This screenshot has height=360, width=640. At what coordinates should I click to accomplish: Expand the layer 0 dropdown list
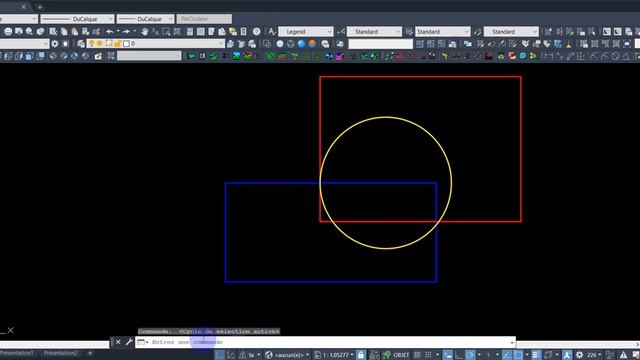tap(220, 43)
